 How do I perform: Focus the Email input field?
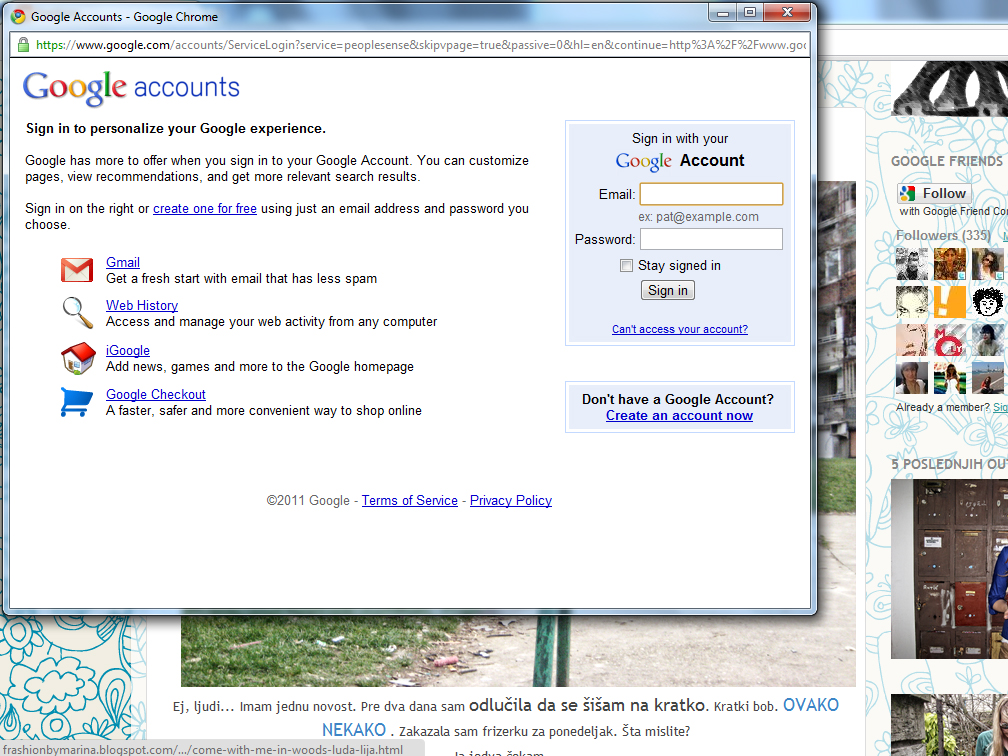[x=711, y=194]
